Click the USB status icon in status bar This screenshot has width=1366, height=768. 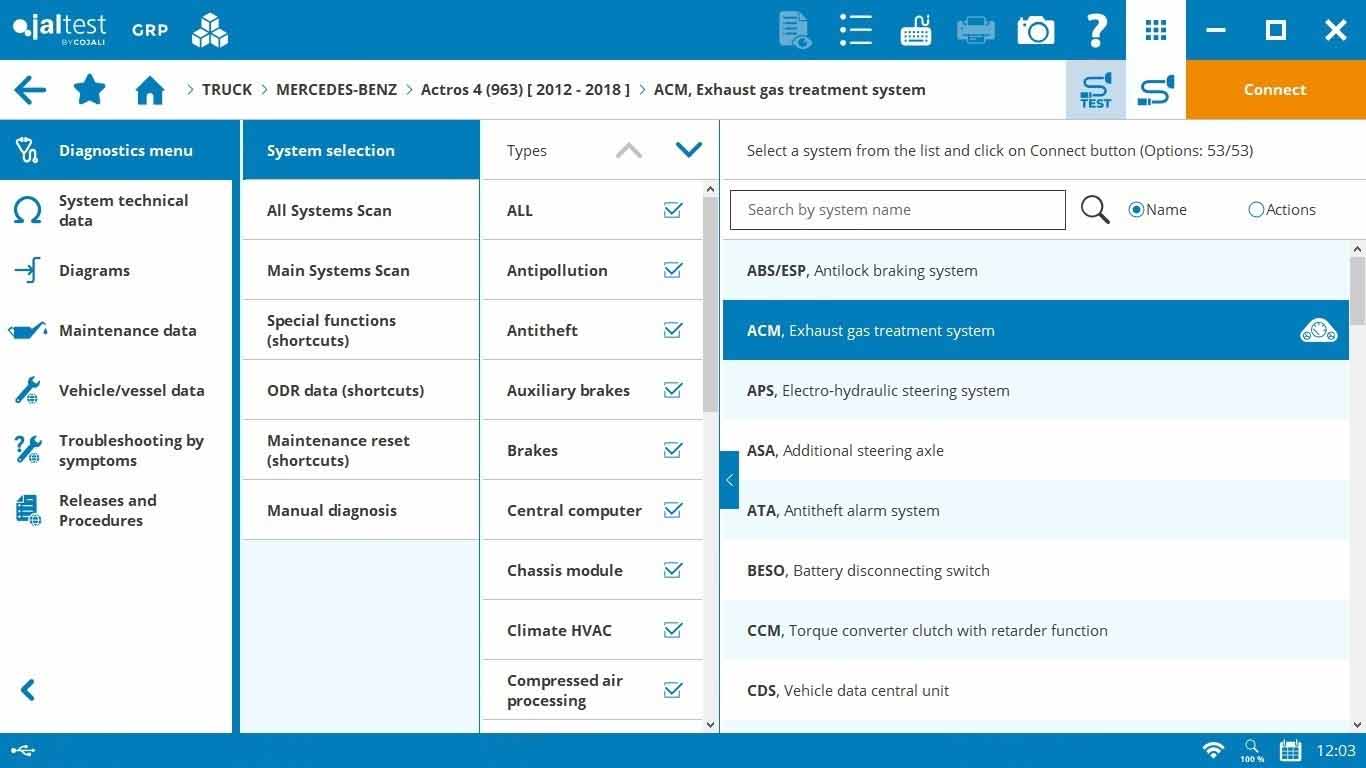click(x=24, y=750)
